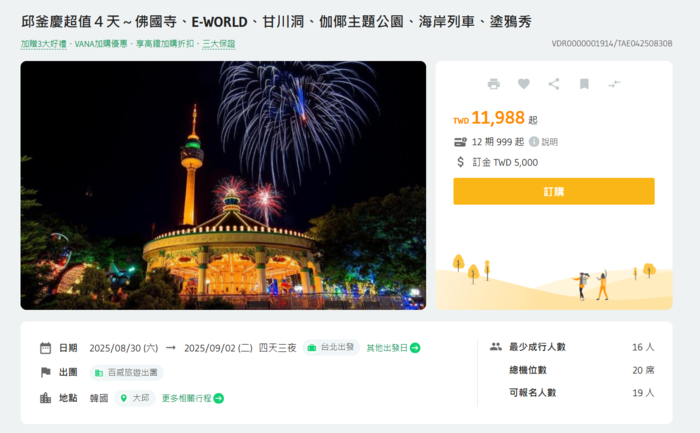Click the 百威旅遊出團 tag
The width and height of the screenshot is (700, 433).
pyautogui.click(x=127, y=373)
